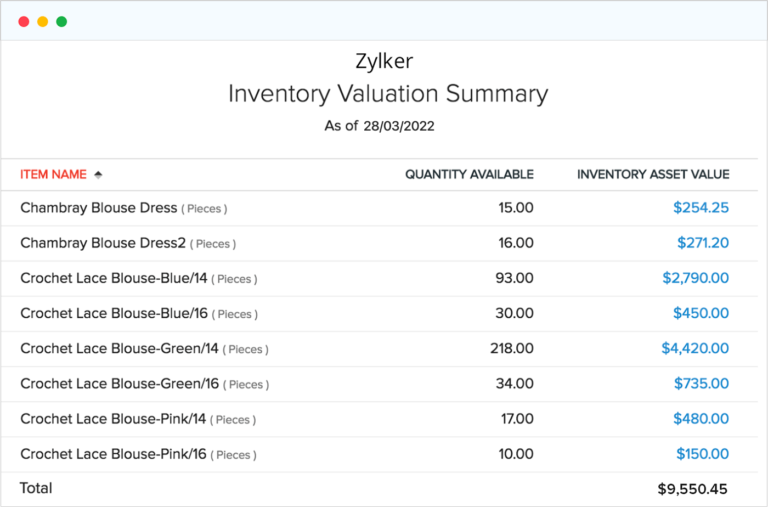Open the $2,790.00 asset value link
This screenshot has width=768, height=507.
point(695,278)
